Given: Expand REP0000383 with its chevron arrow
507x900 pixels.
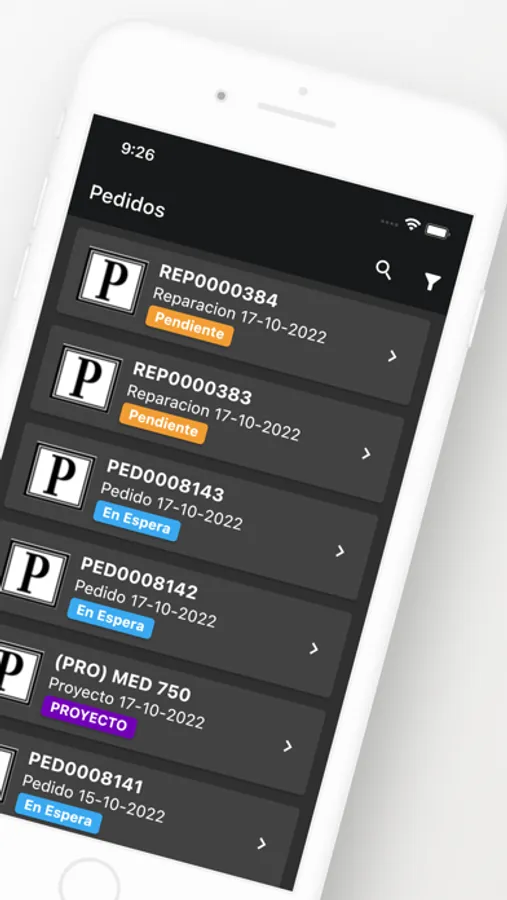Looking at the screenshot, I should pos(366,454).
